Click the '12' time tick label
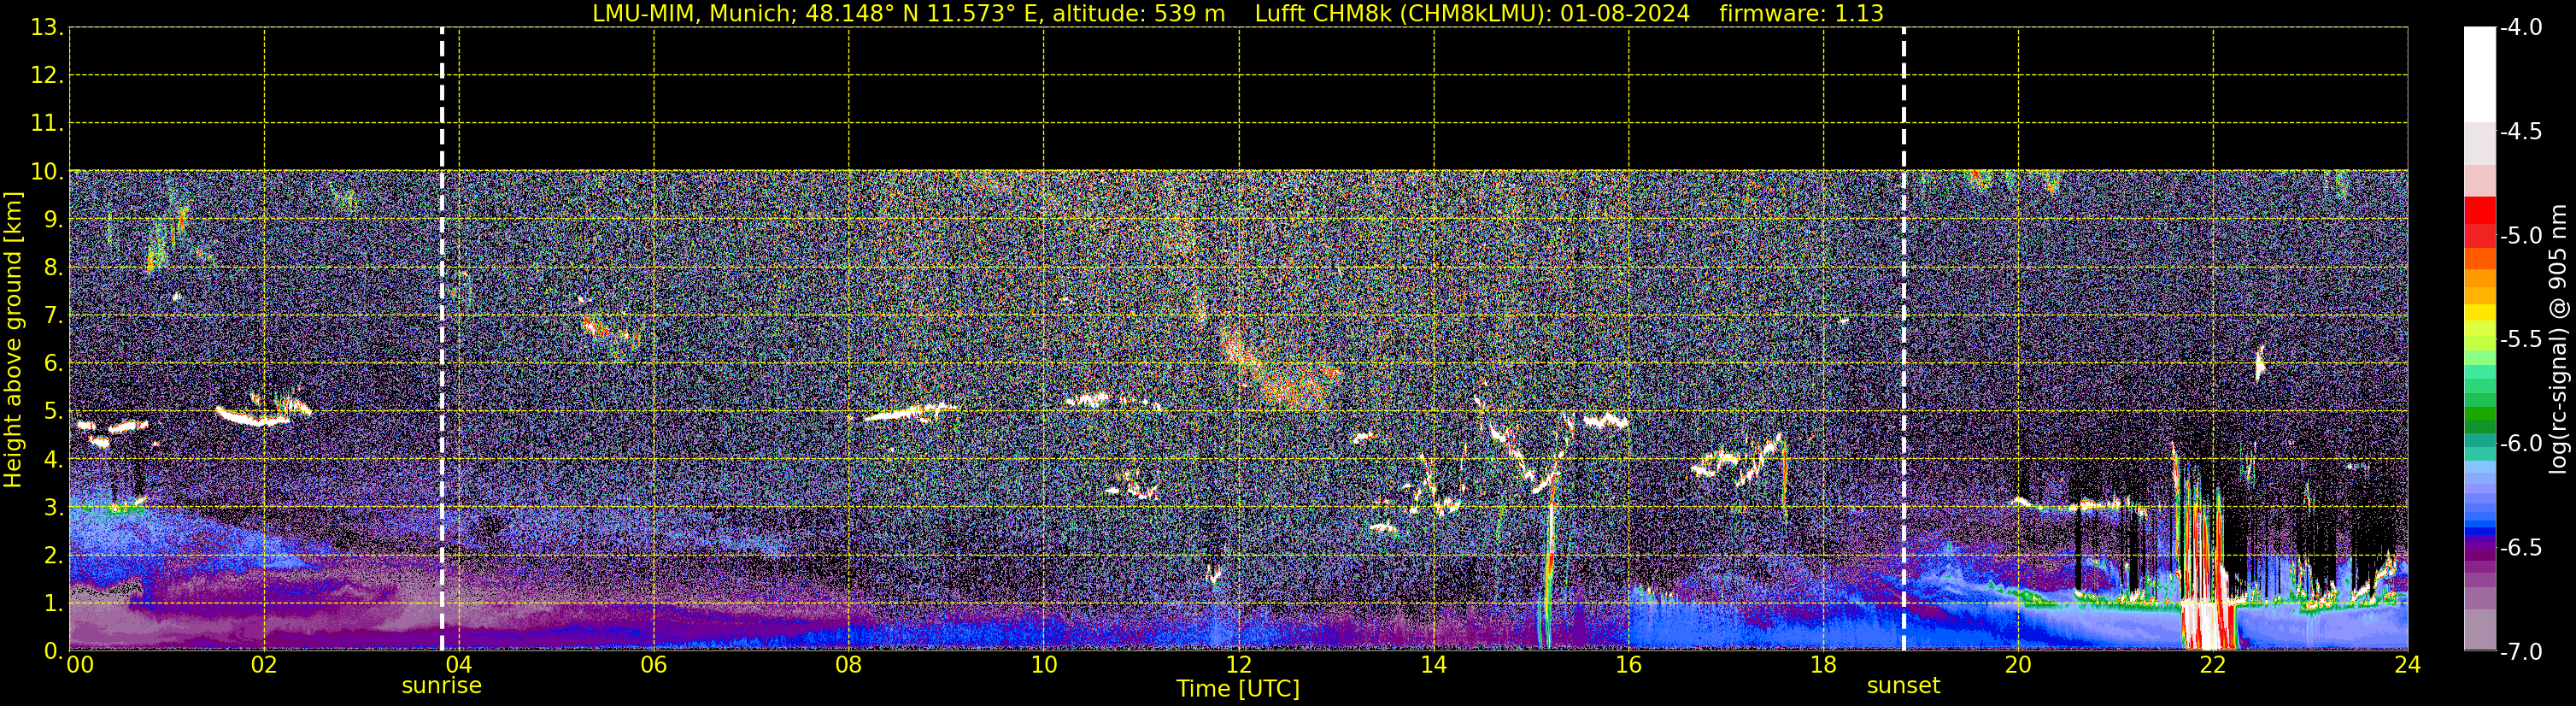Image resolution: width=2576 pixels, height=706 pixels. tap(1239, 665)
